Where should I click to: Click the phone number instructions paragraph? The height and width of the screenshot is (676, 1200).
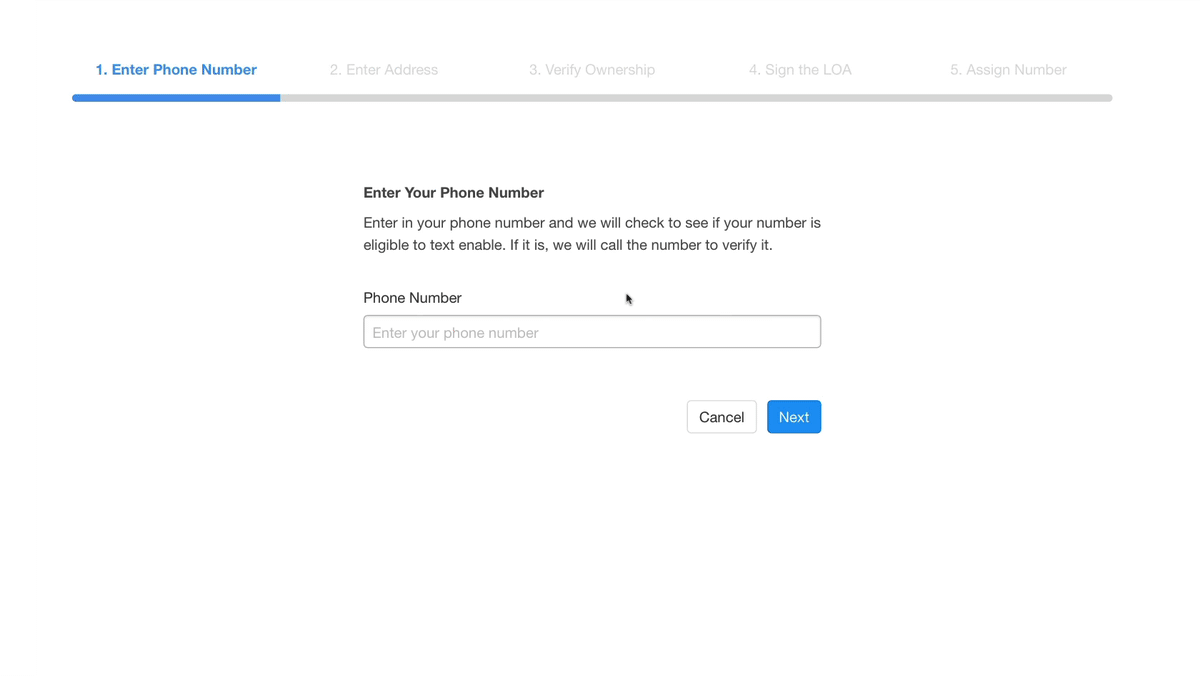592,233
